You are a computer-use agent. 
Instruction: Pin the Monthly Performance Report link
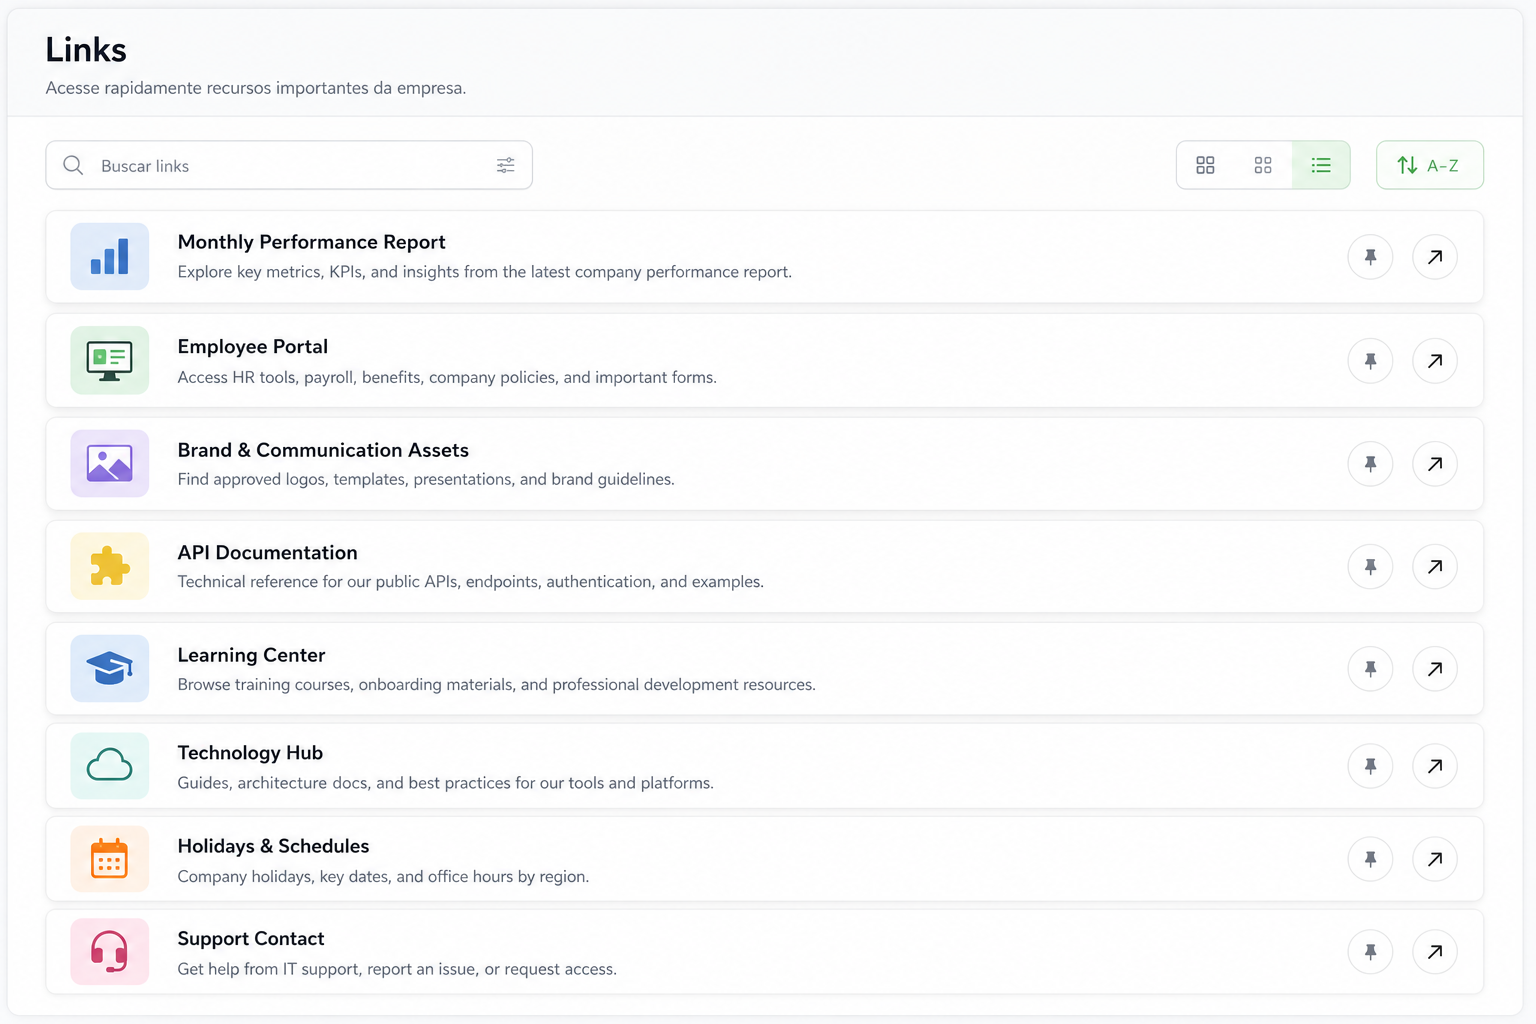(1370, 257)
